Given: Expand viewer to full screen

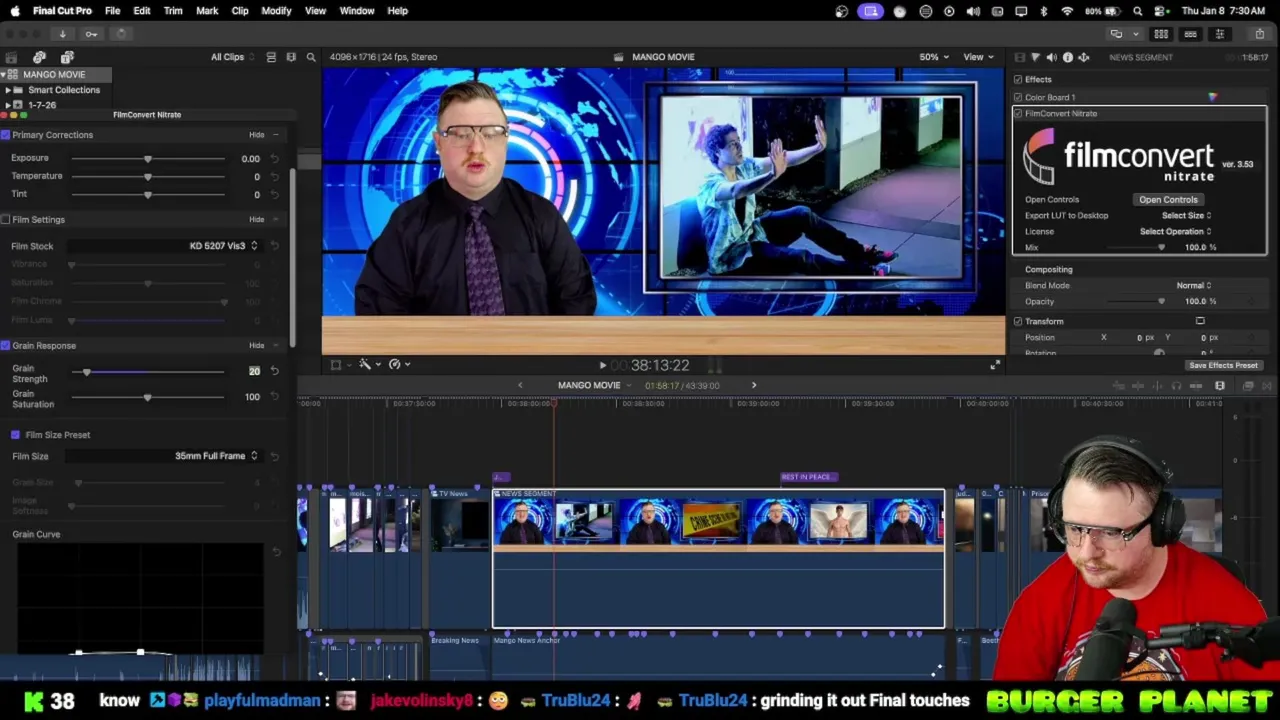Looking at the screenshot, I should 994,366.
